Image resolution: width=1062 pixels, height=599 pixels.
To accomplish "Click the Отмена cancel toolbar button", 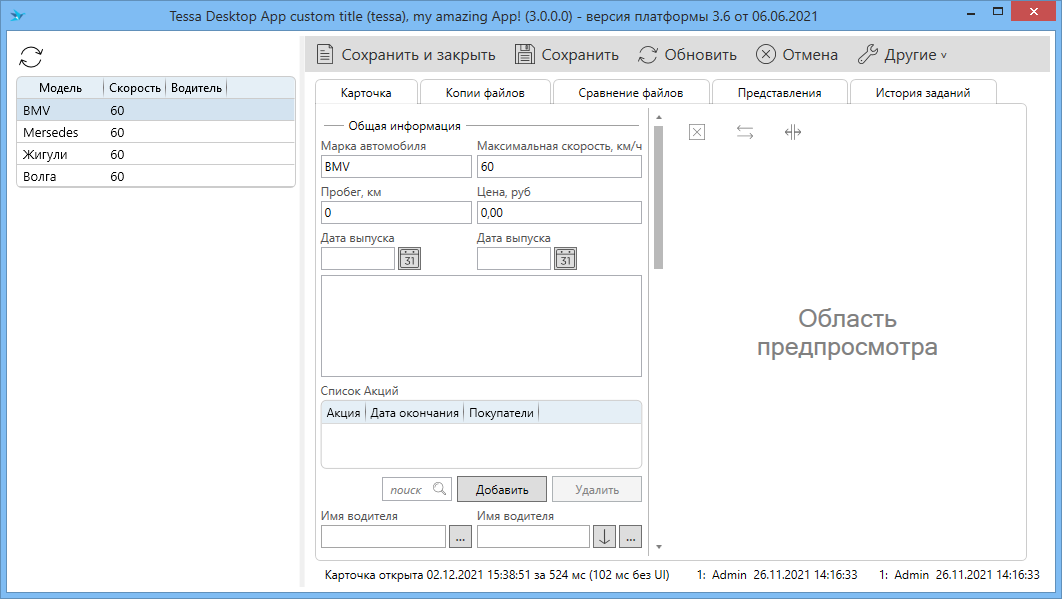I will pos(796,55).
